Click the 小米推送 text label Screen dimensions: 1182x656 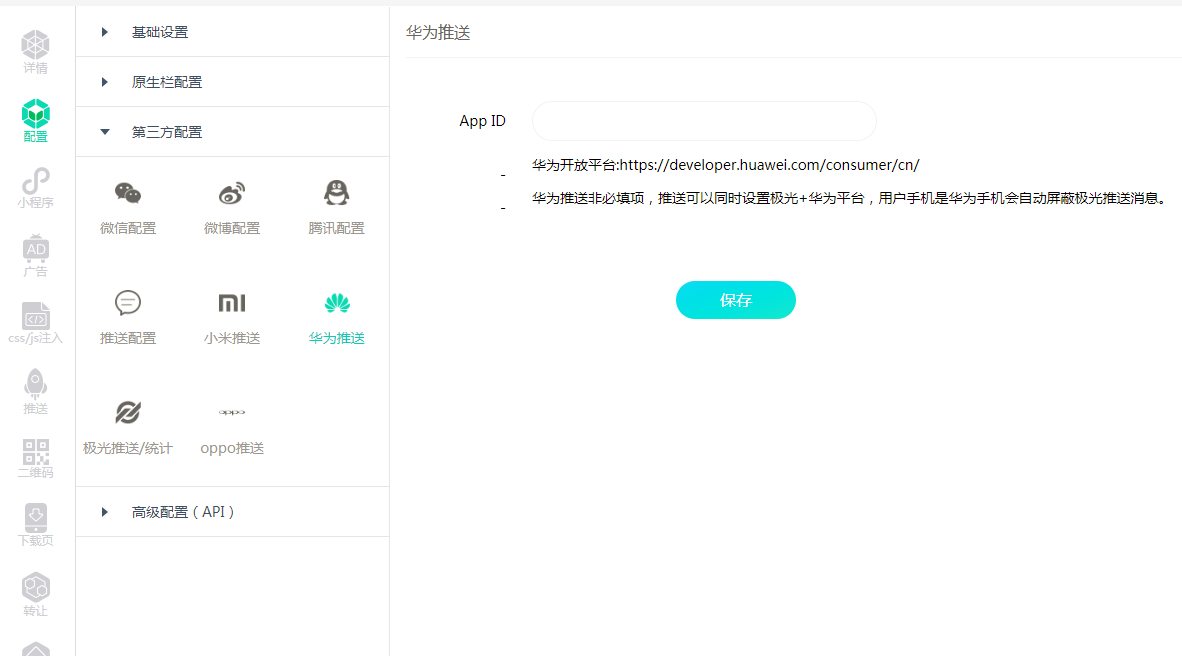tap(232, 338)
